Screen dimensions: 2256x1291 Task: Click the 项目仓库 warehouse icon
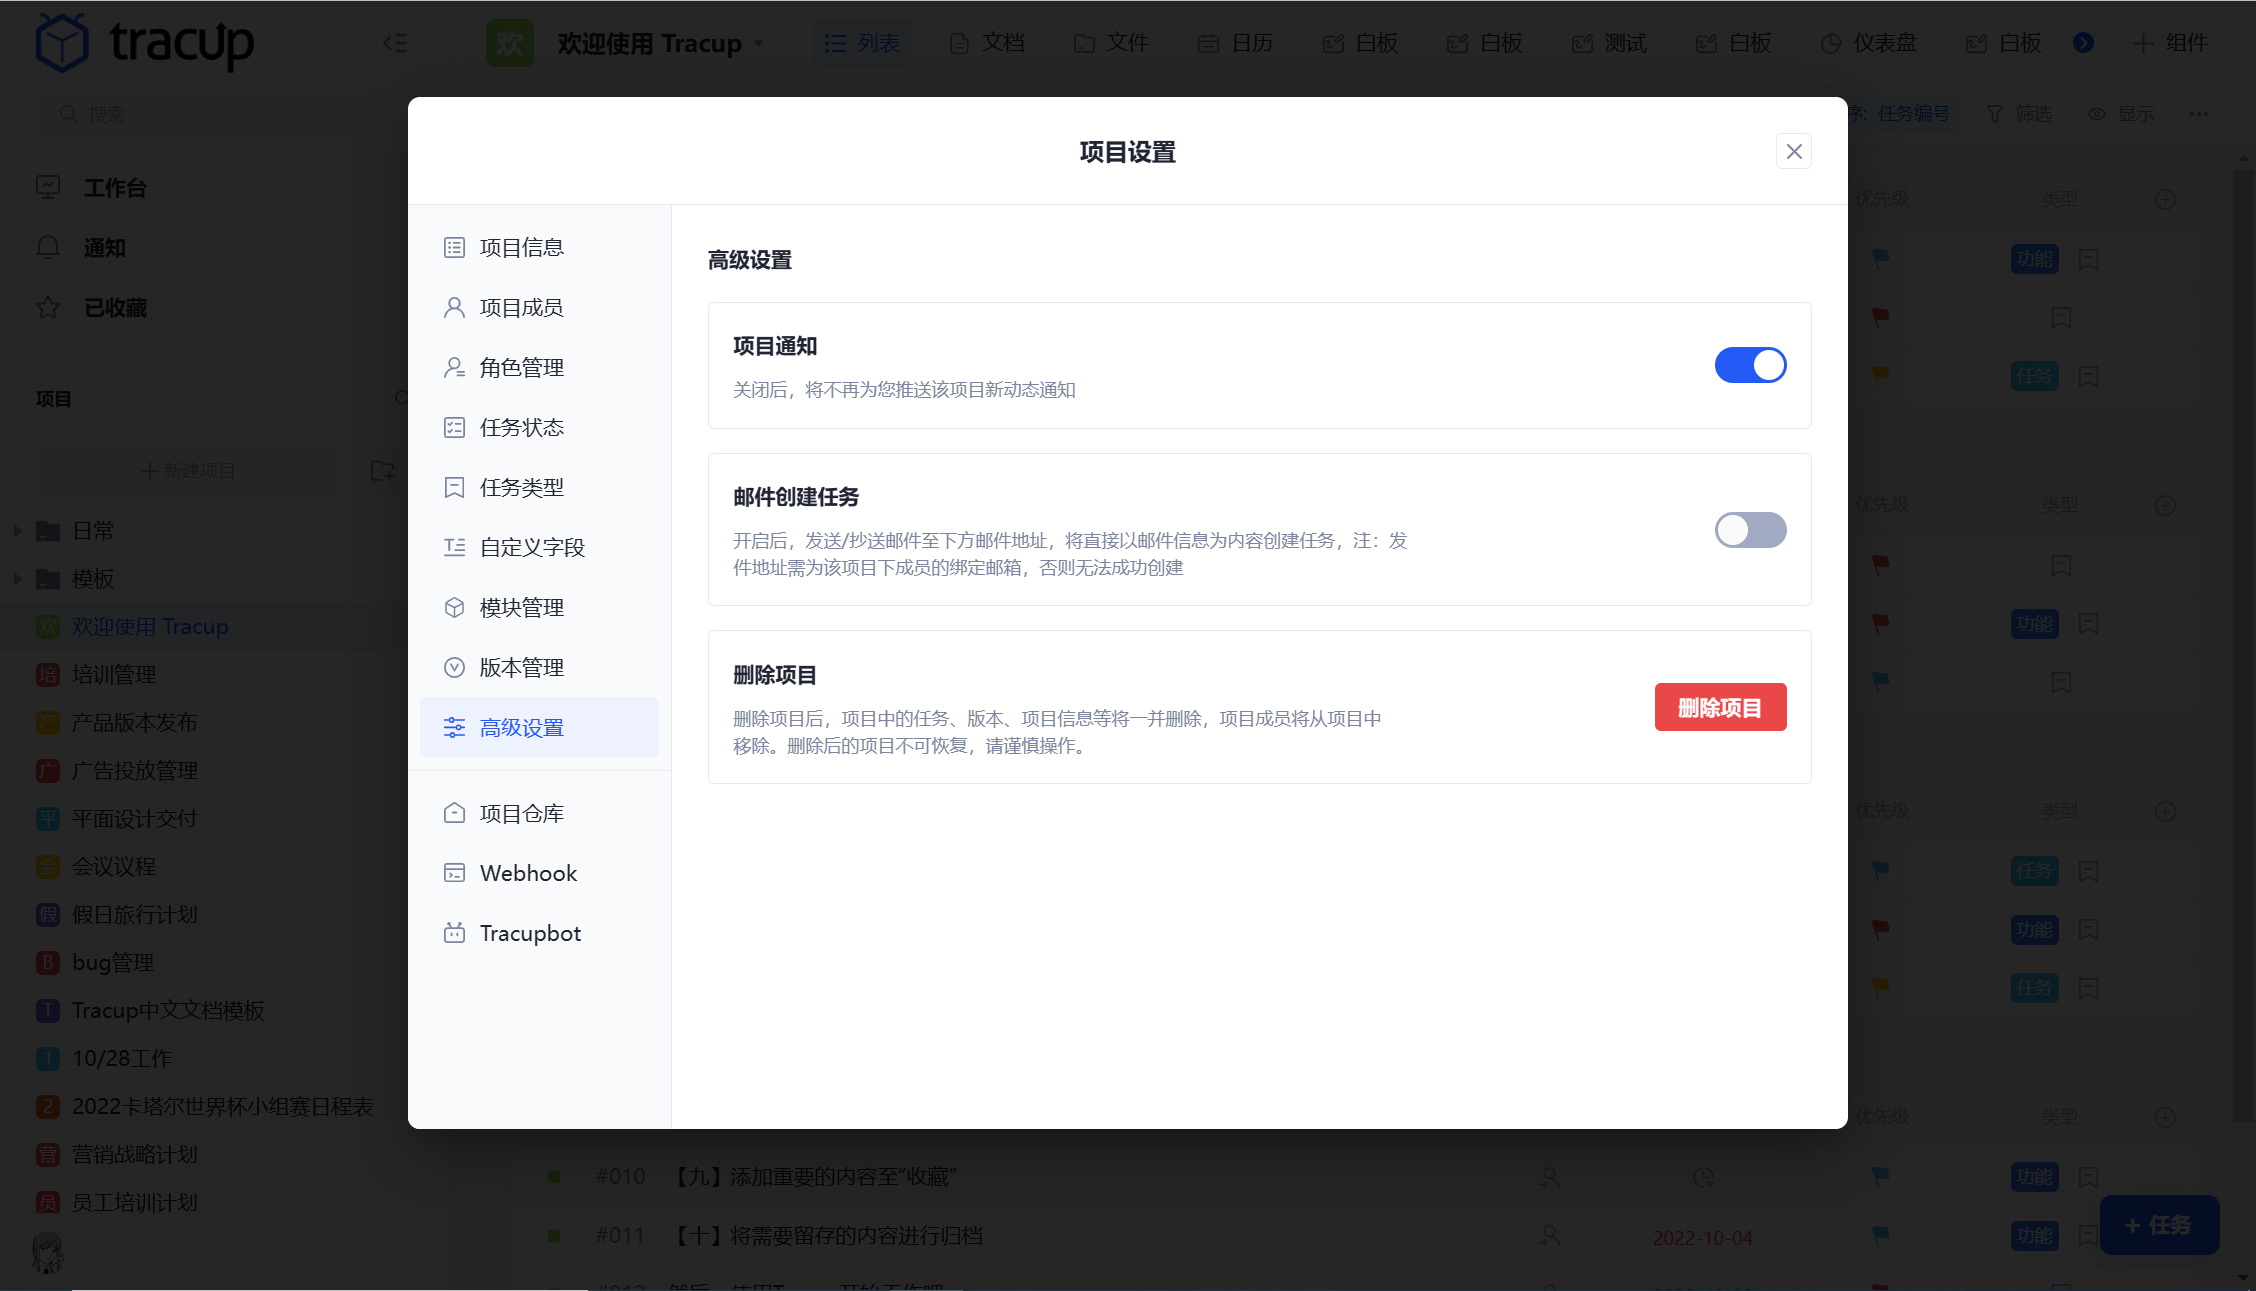(x=454, y=813)
